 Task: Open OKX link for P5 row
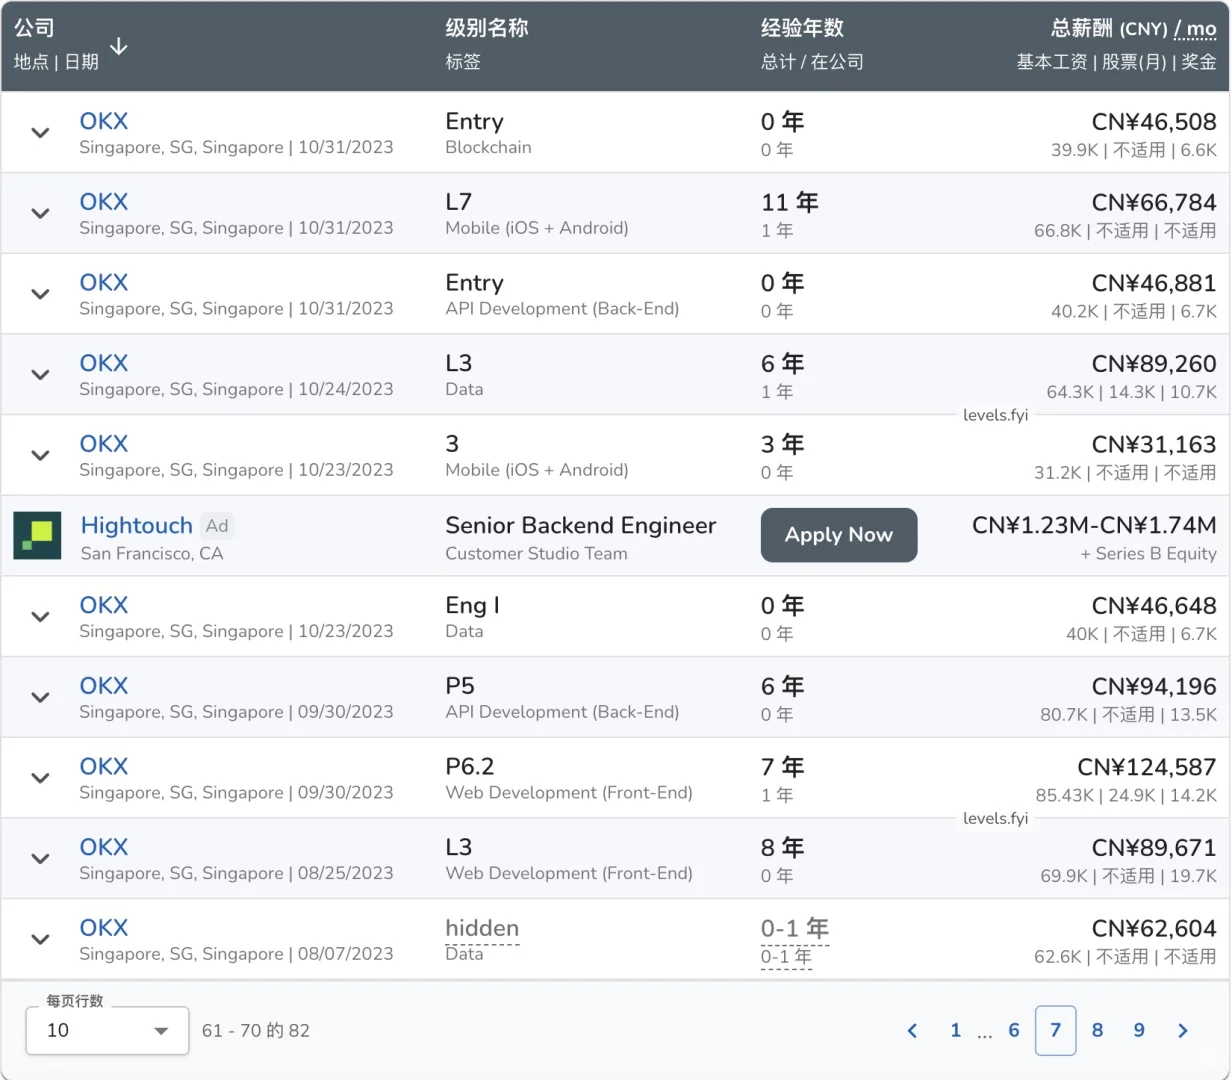[104, 686]
